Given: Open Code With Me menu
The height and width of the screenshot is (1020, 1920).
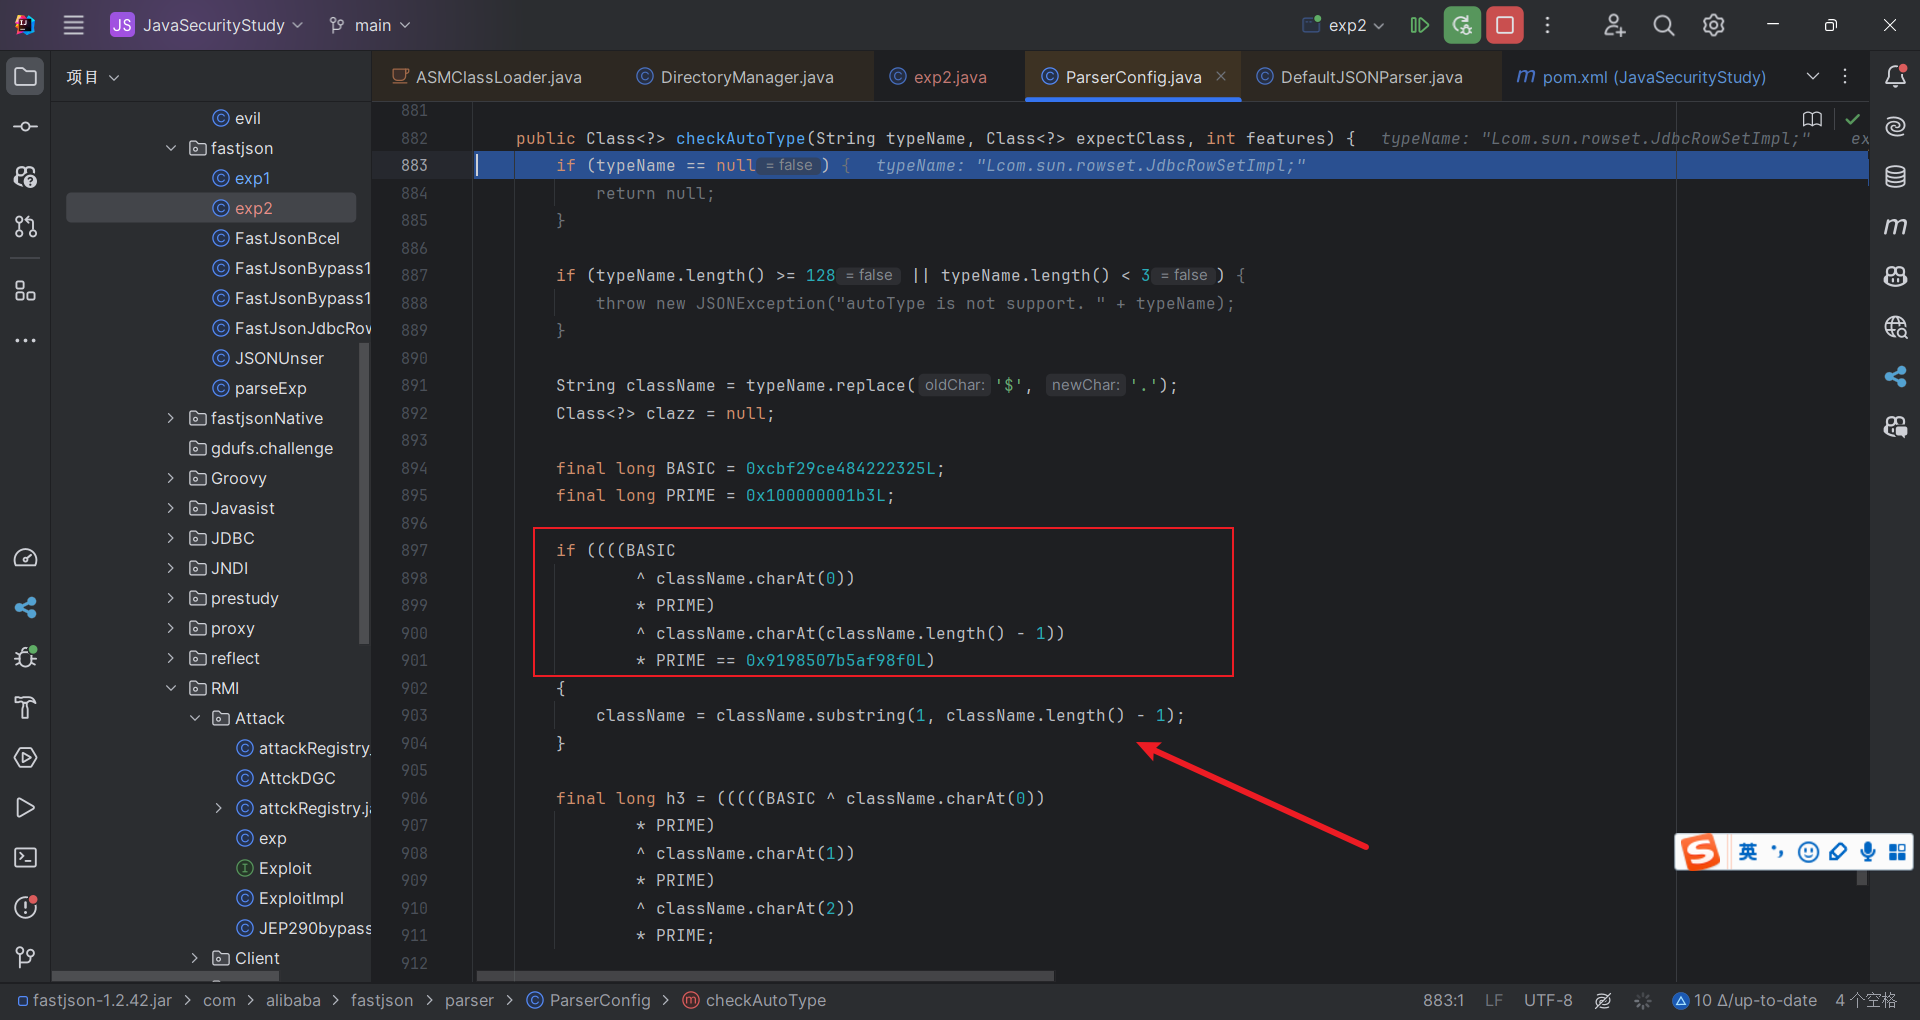Looking at the screenshot, I should (1614, 25).
